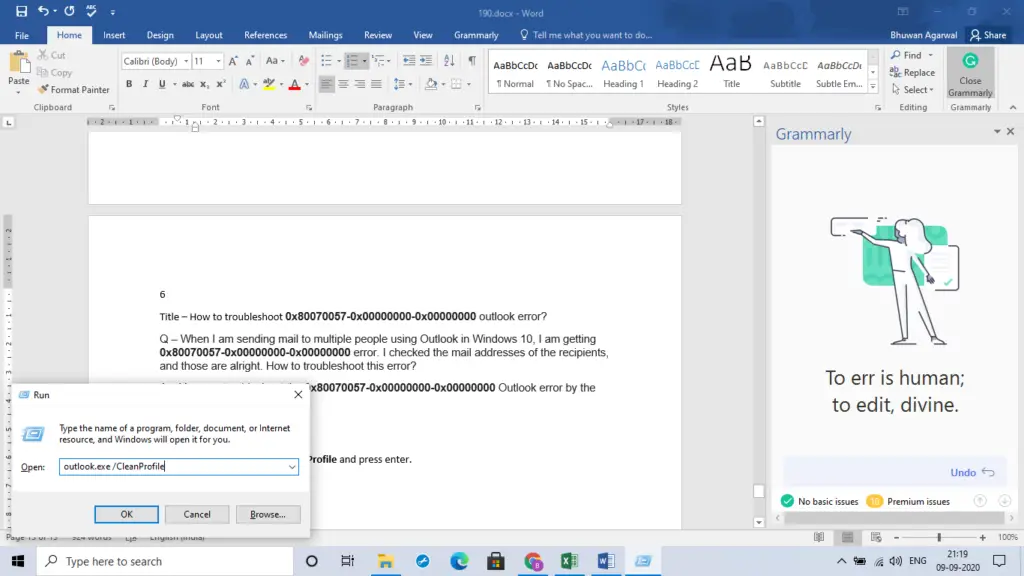Click Clear All Formatting icon
This screenshot has height=576, width=1024.
[304, 61]
